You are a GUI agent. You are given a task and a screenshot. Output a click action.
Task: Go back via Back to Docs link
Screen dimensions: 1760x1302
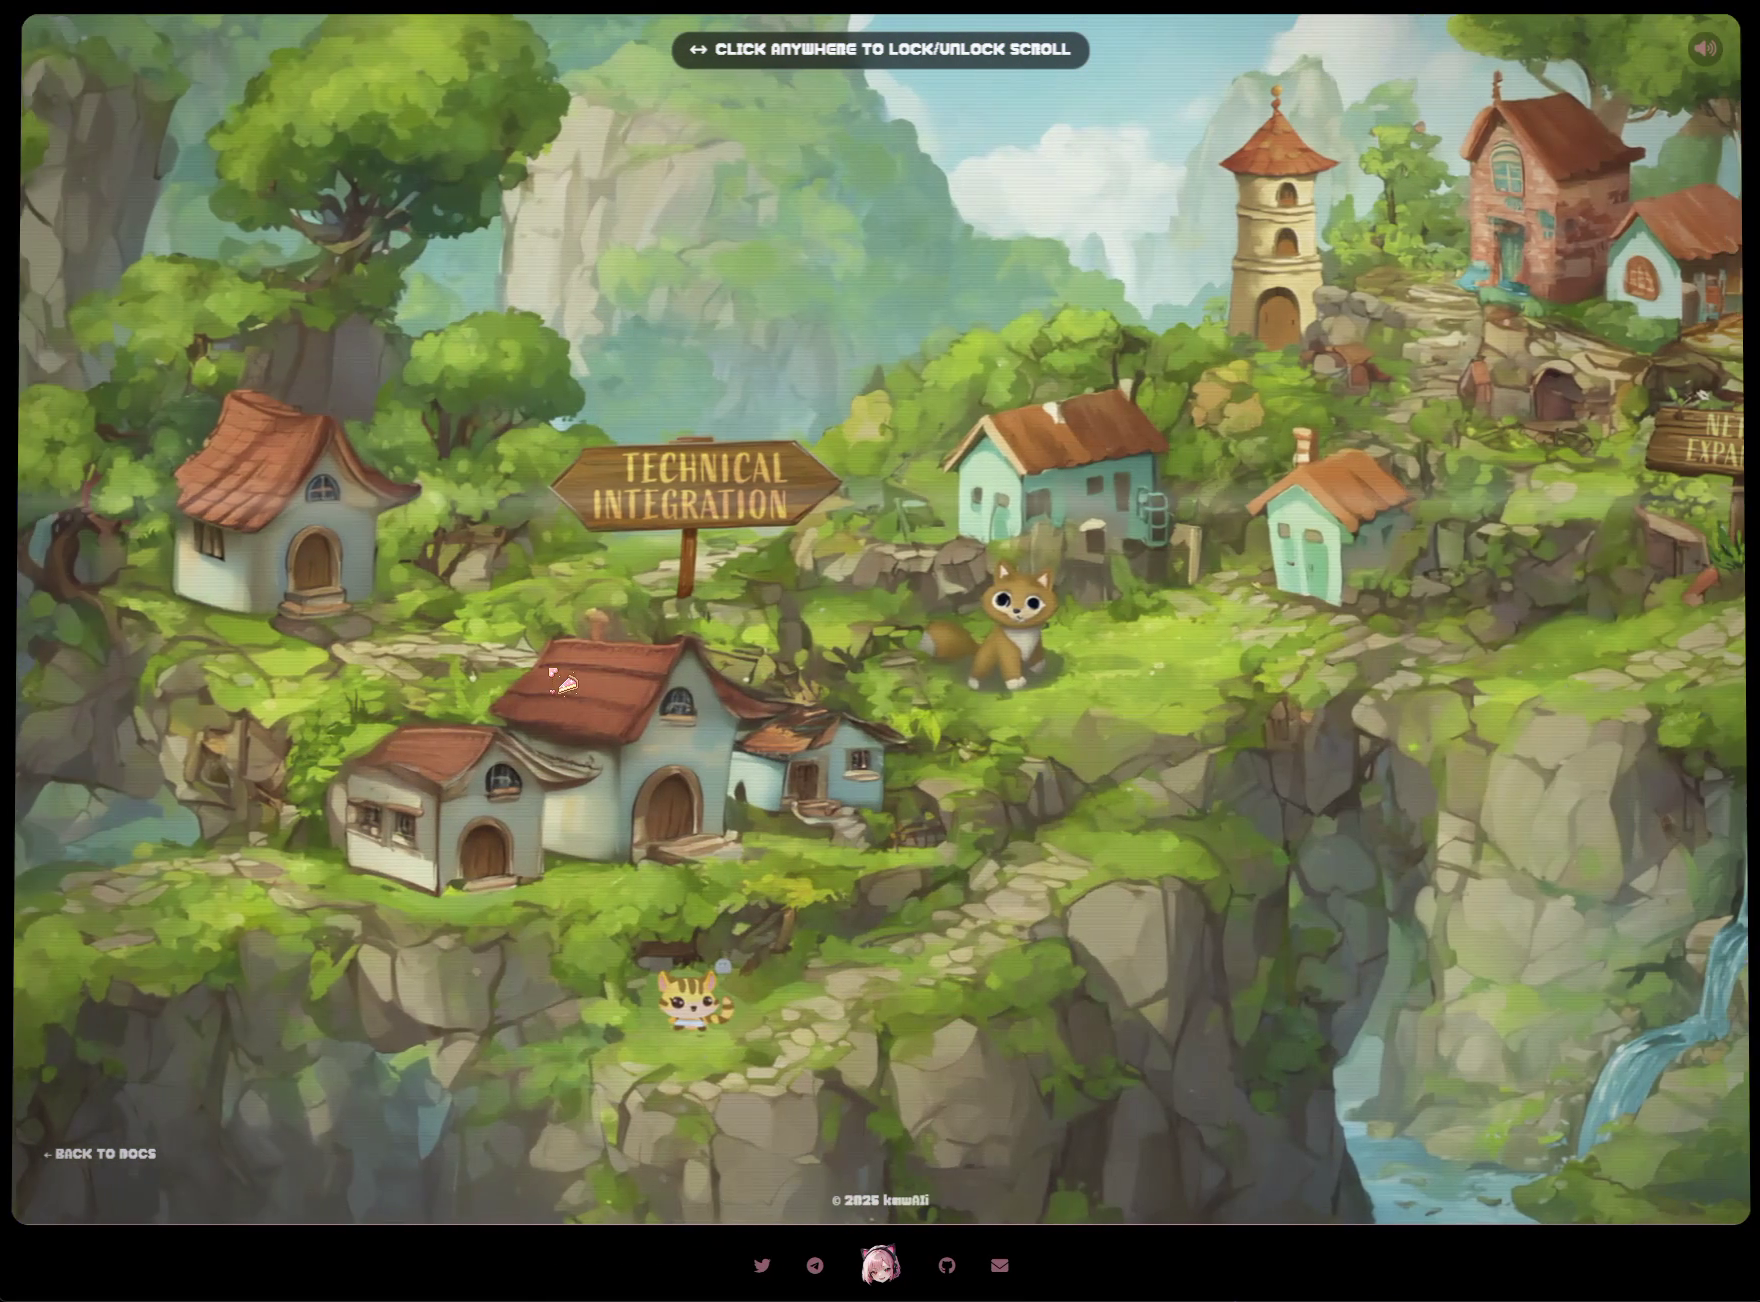click(100, 1154)
